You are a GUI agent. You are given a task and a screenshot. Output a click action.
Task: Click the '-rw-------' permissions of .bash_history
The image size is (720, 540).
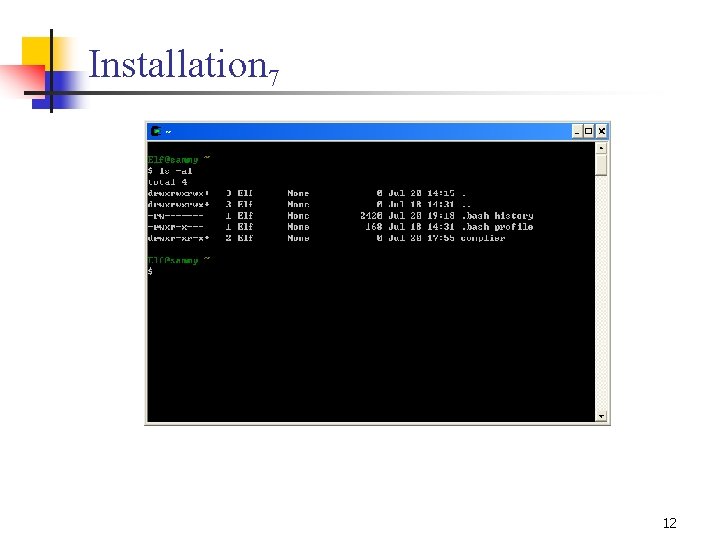click(175, 215)
